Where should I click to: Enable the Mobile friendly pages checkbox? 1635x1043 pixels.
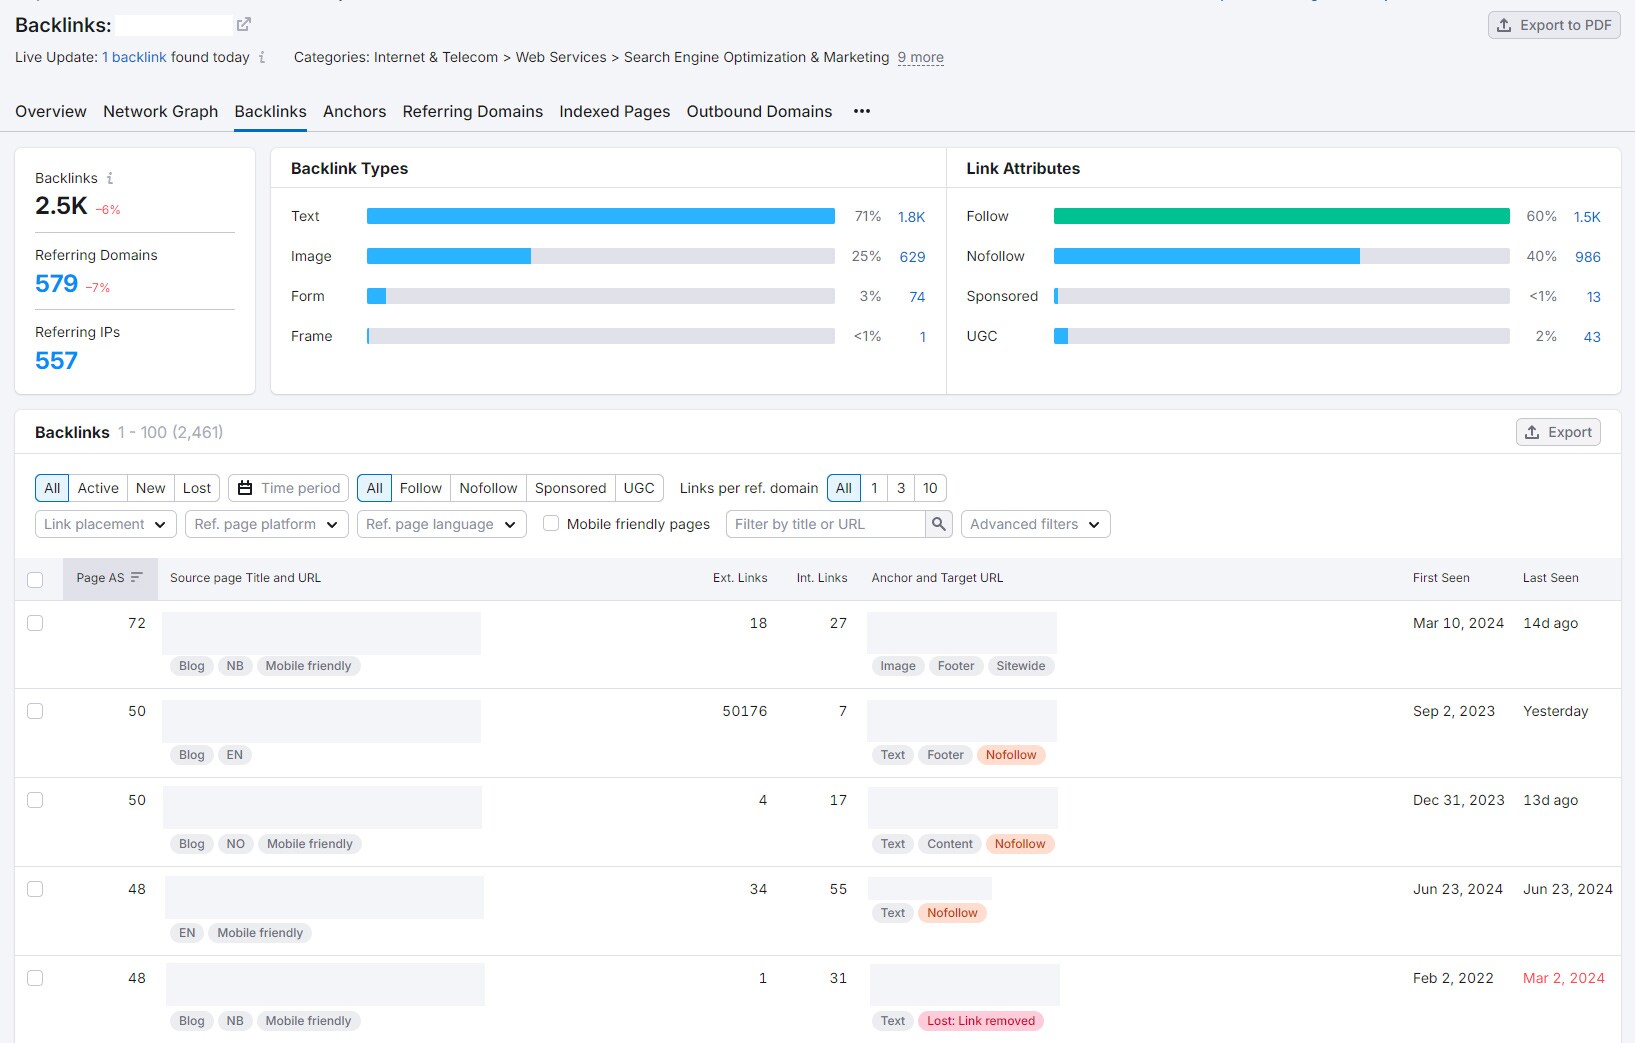tap(551, 523)
